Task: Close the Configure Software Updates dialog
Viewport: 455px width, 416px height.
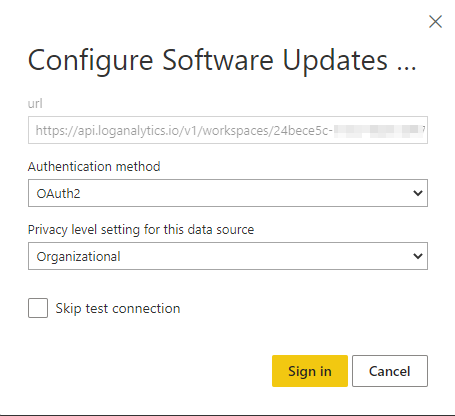Action: [x=435, y=22]
